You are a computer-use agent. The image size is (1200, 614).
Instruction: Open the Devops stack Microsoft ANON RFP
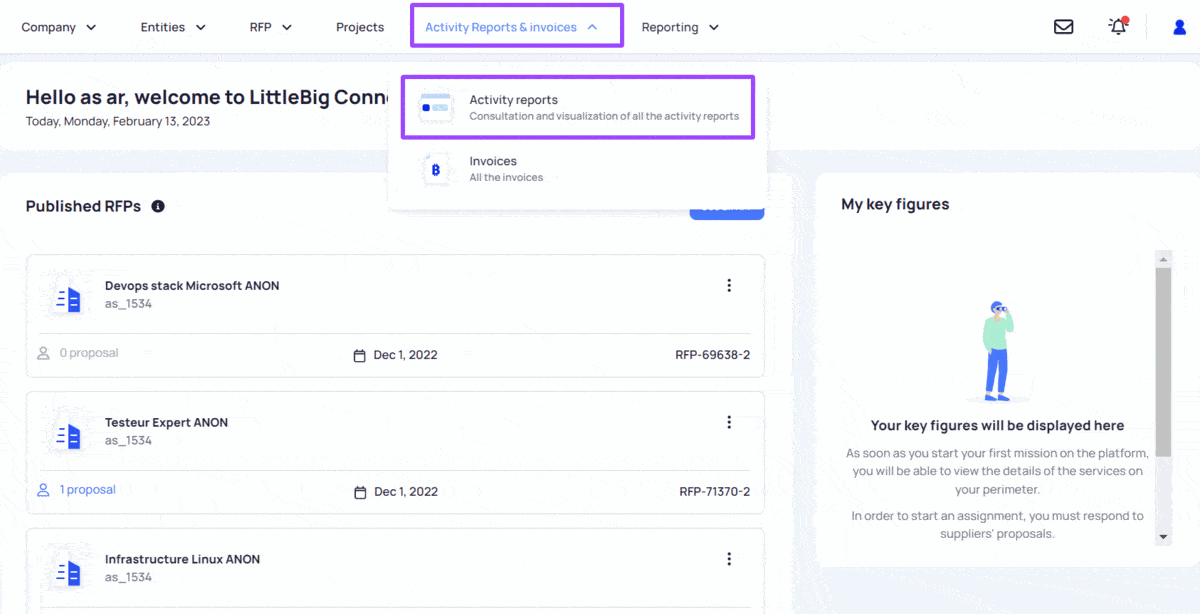[x=192, y=285]
